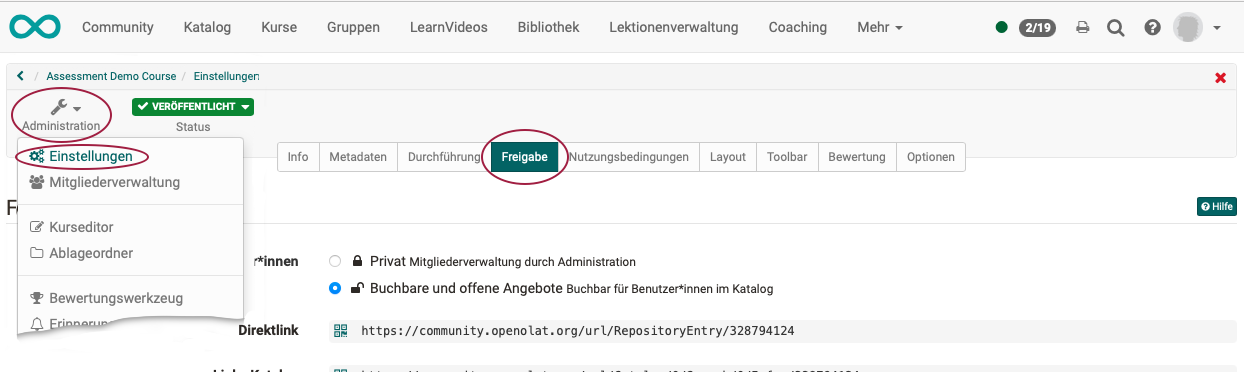Viewport: 1244px width, 372px height.
Task: Switch to the Layout tab
Action: [728, 157]
